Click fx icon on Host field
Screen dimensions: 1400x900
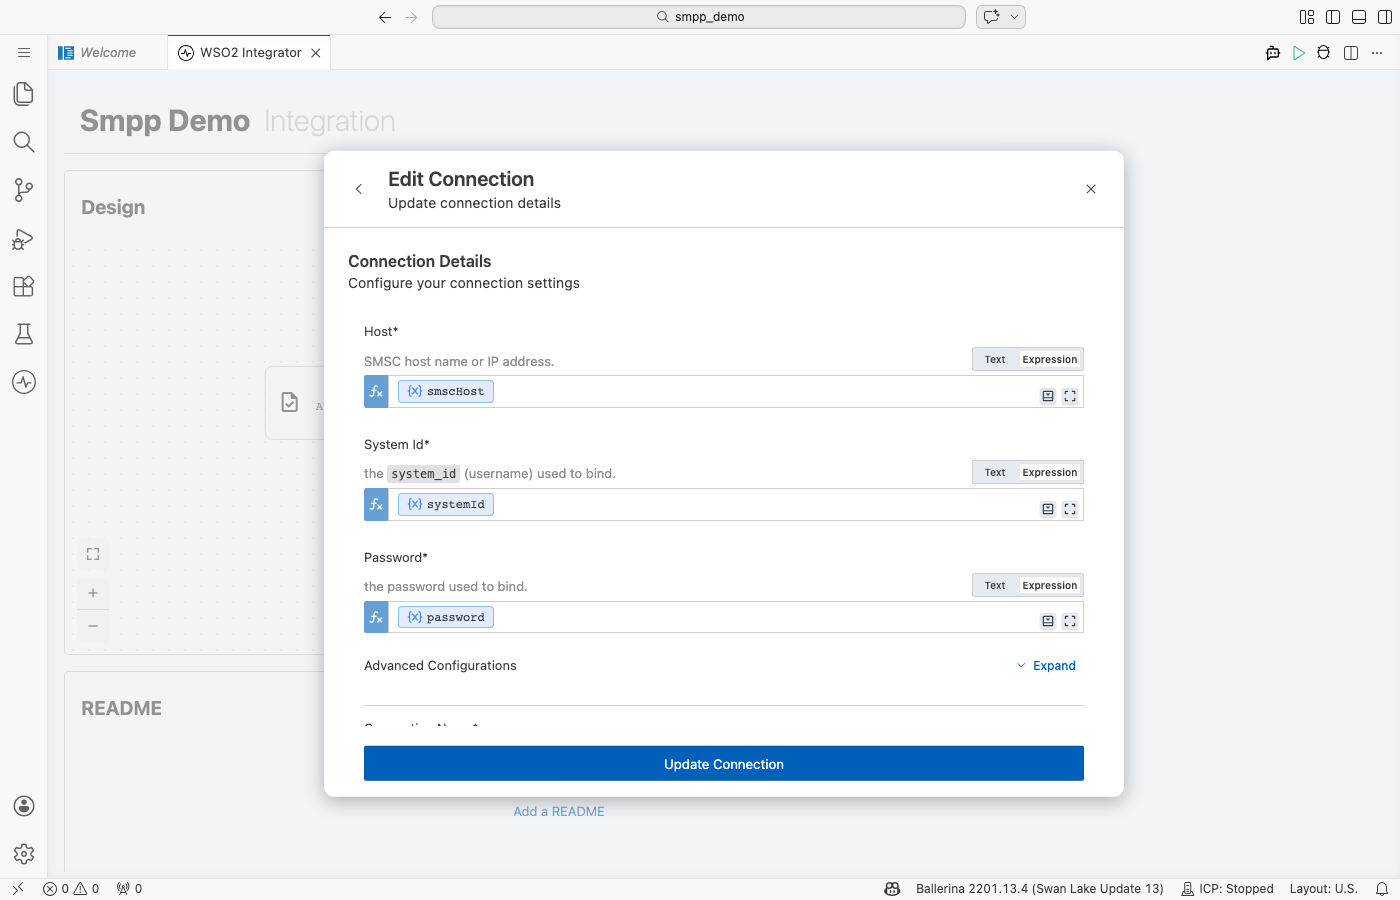pos(376,392)
